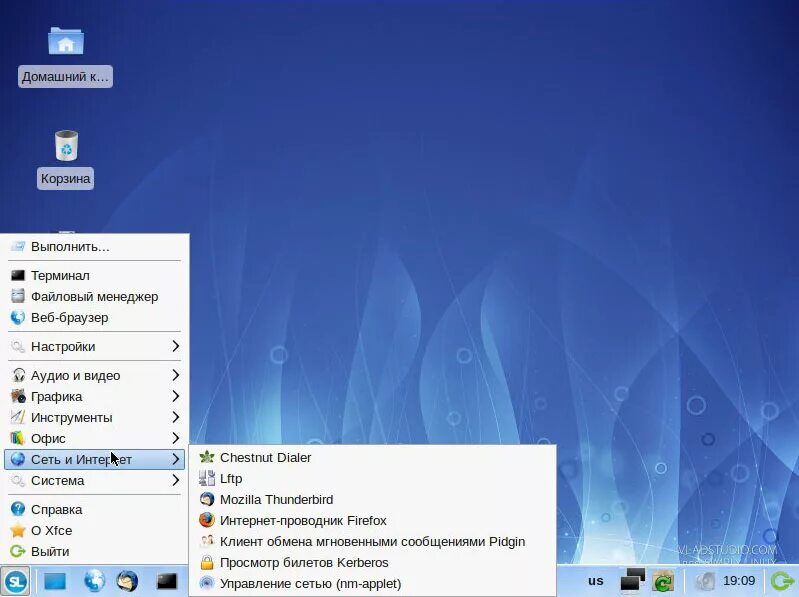
Task: Select the Chestnut Dialer label
Action: tap(265, 457)
